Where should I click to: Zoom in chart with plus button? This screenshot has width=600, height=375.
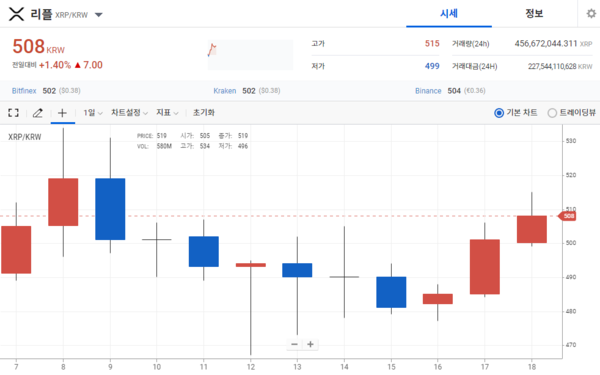(310, 344)
